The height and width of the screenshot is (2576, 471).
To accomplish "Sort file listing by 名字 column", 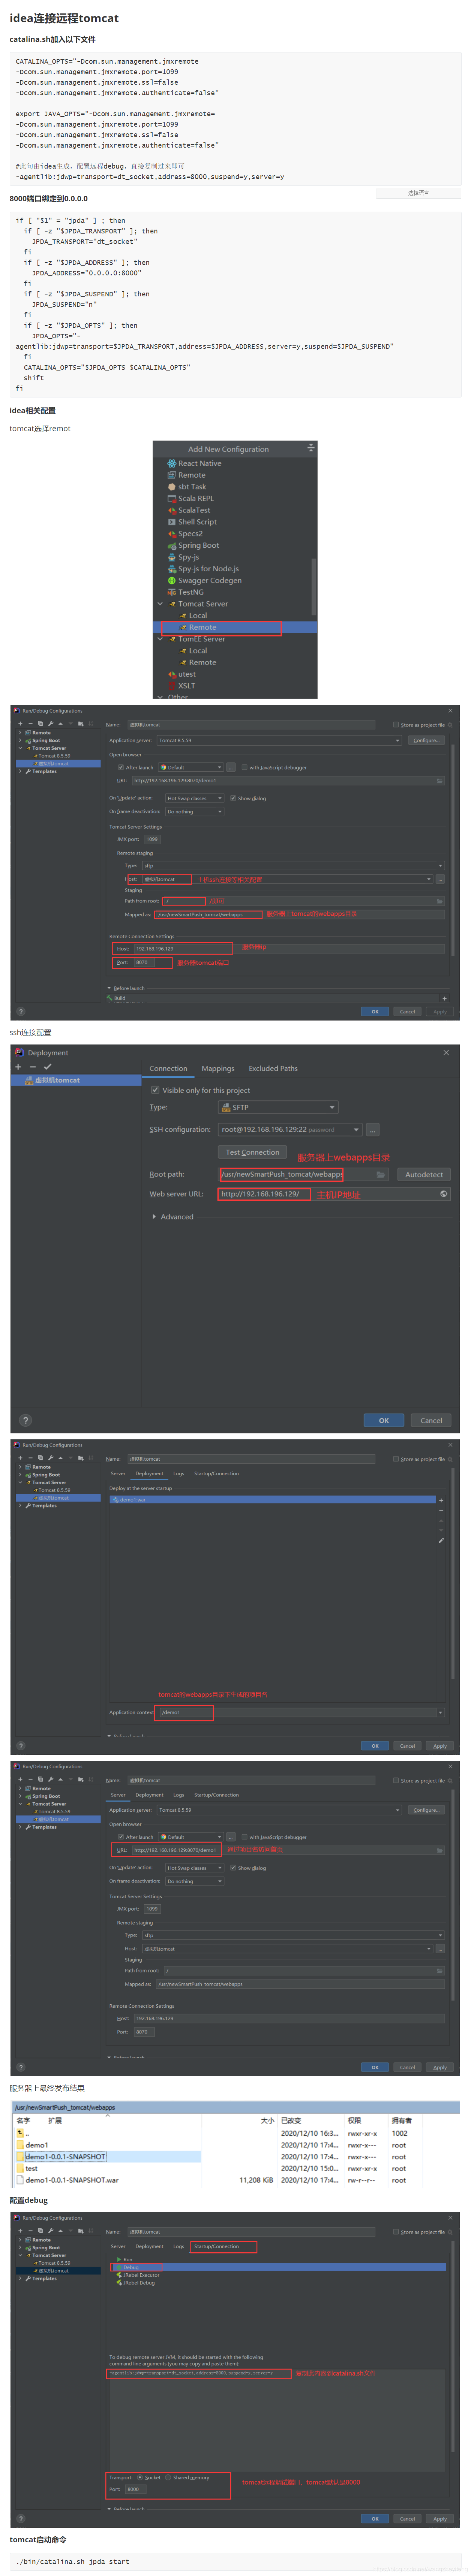I will [x=23, y=2120].
